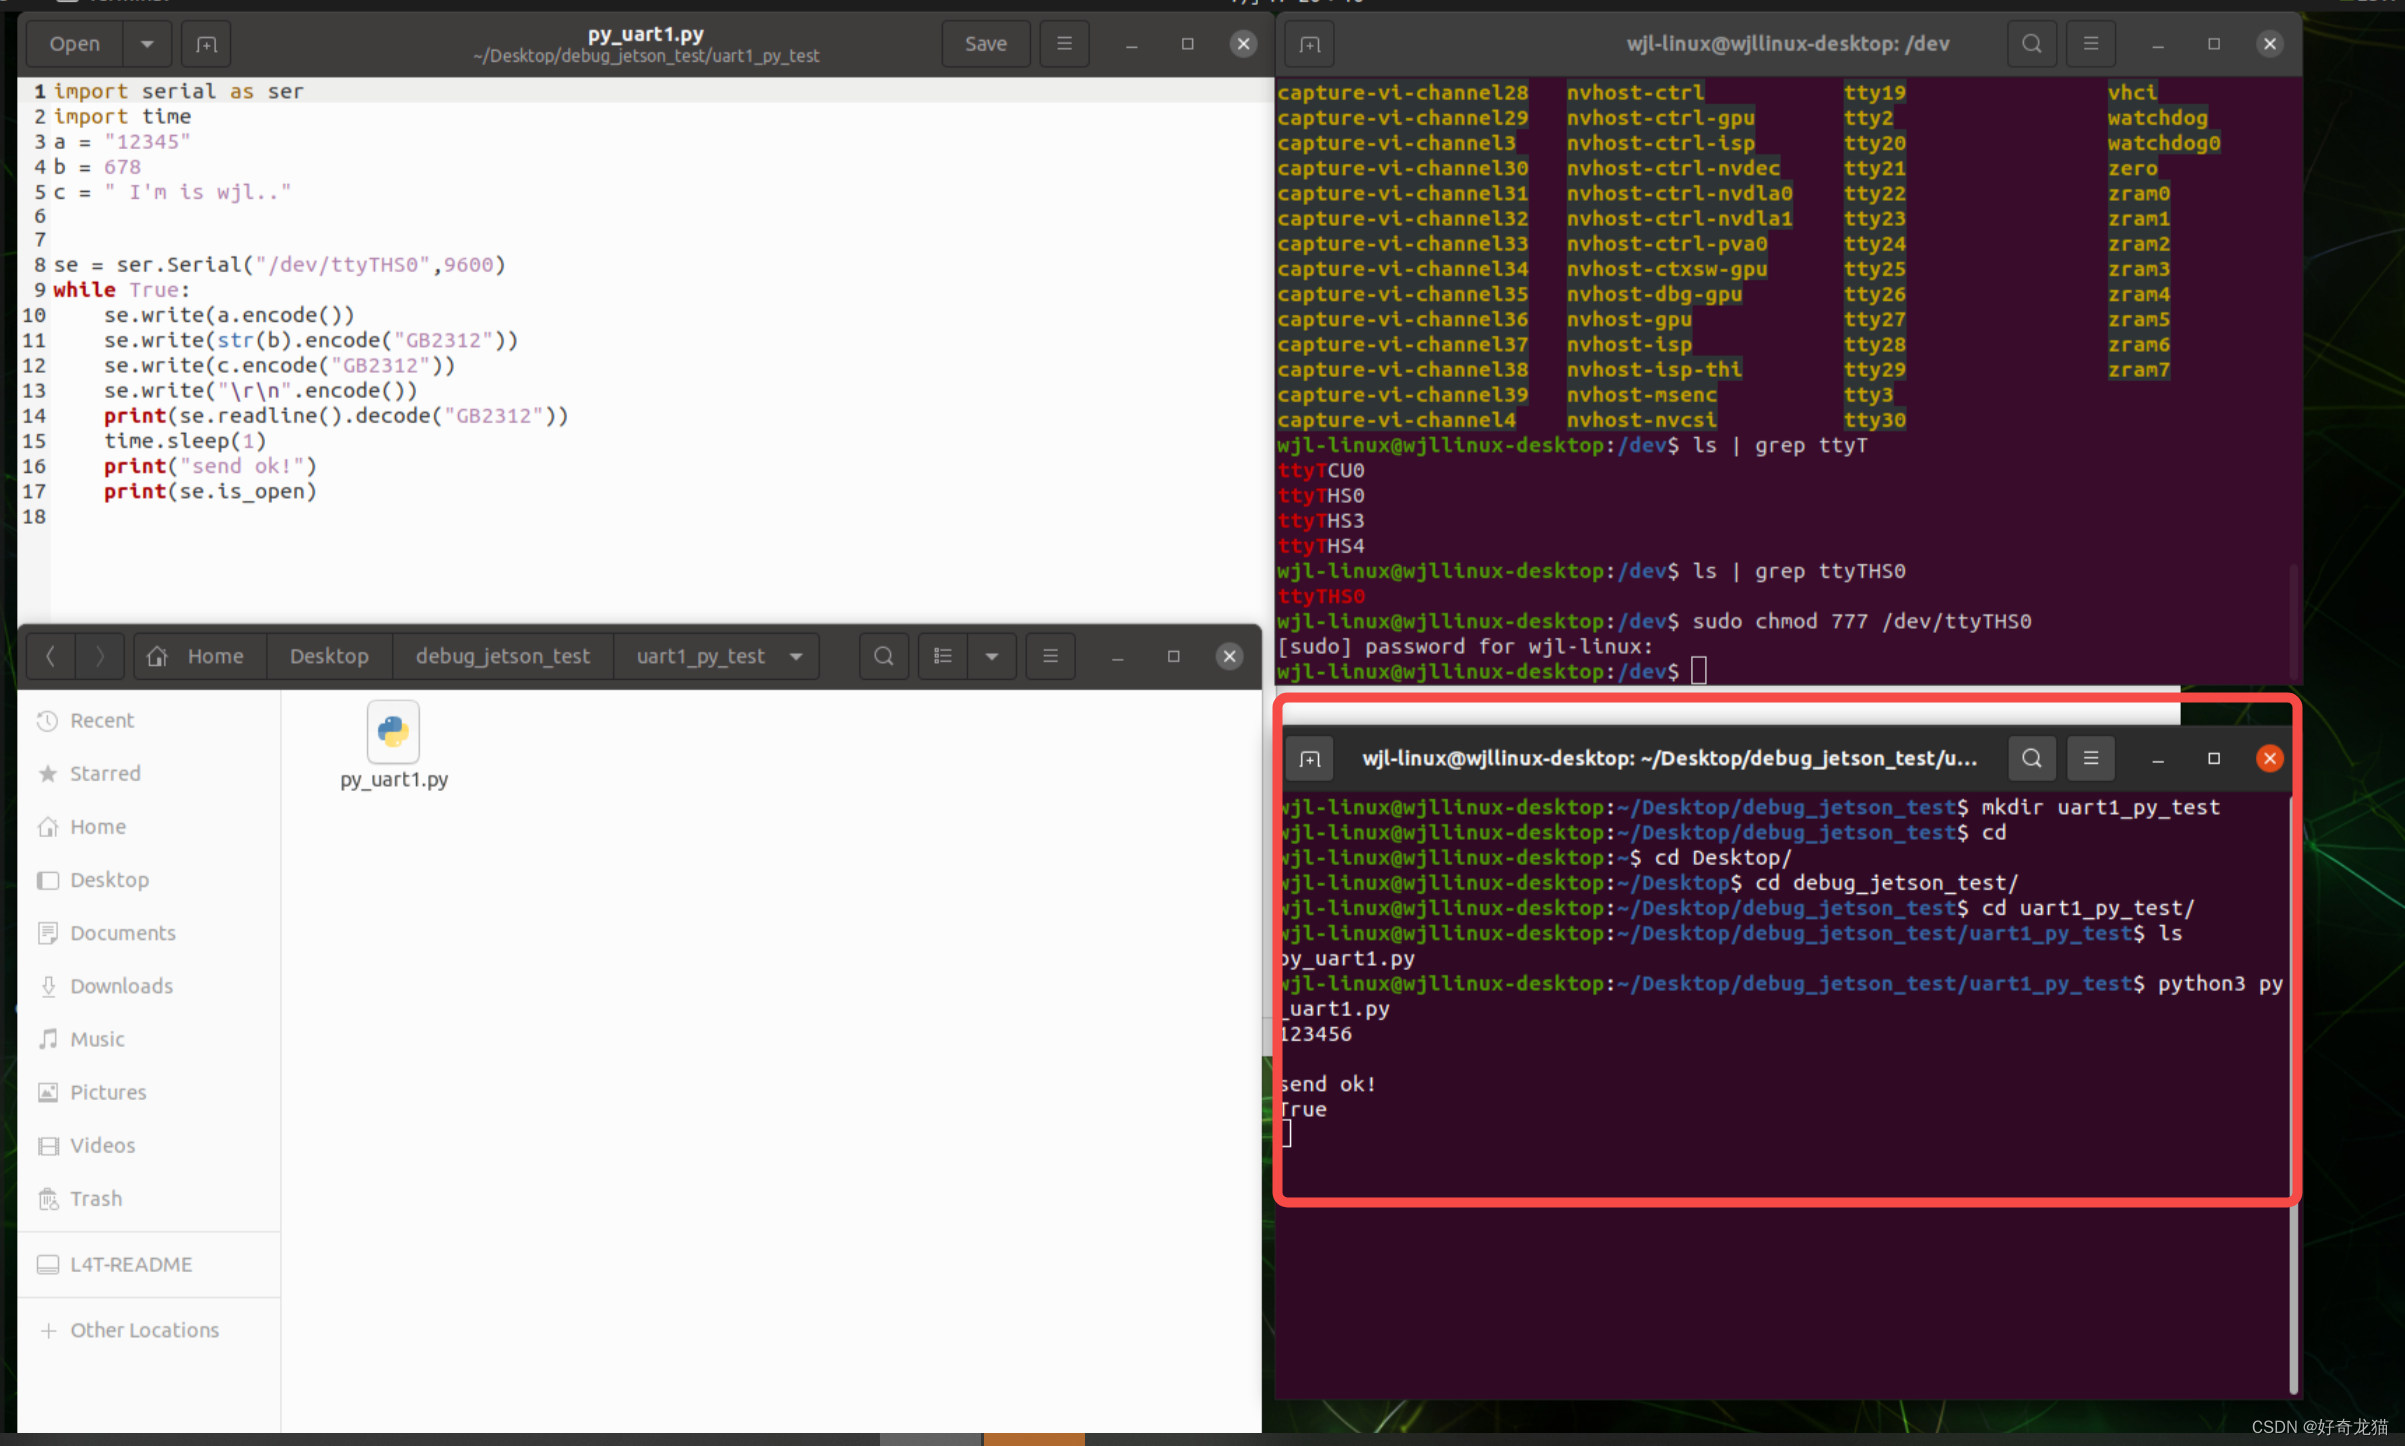The width and height of the screenshot is (2405, 1446).
Task: Go back with file manager back arrow
Action: (50, 656)
